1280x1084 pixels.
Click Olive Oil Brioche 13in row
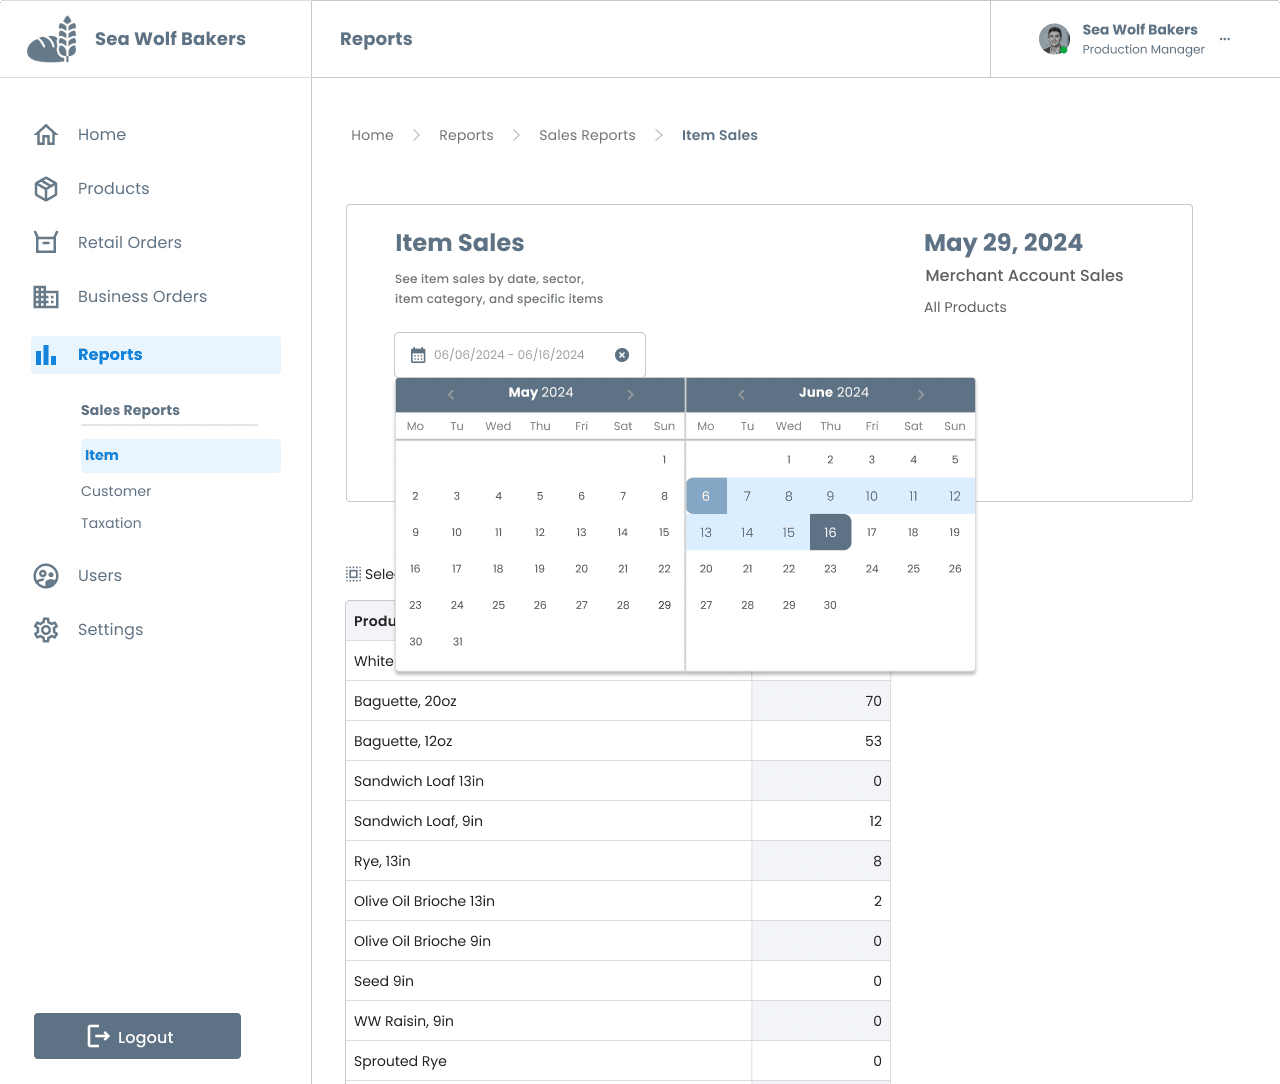(x=618, y=901)
